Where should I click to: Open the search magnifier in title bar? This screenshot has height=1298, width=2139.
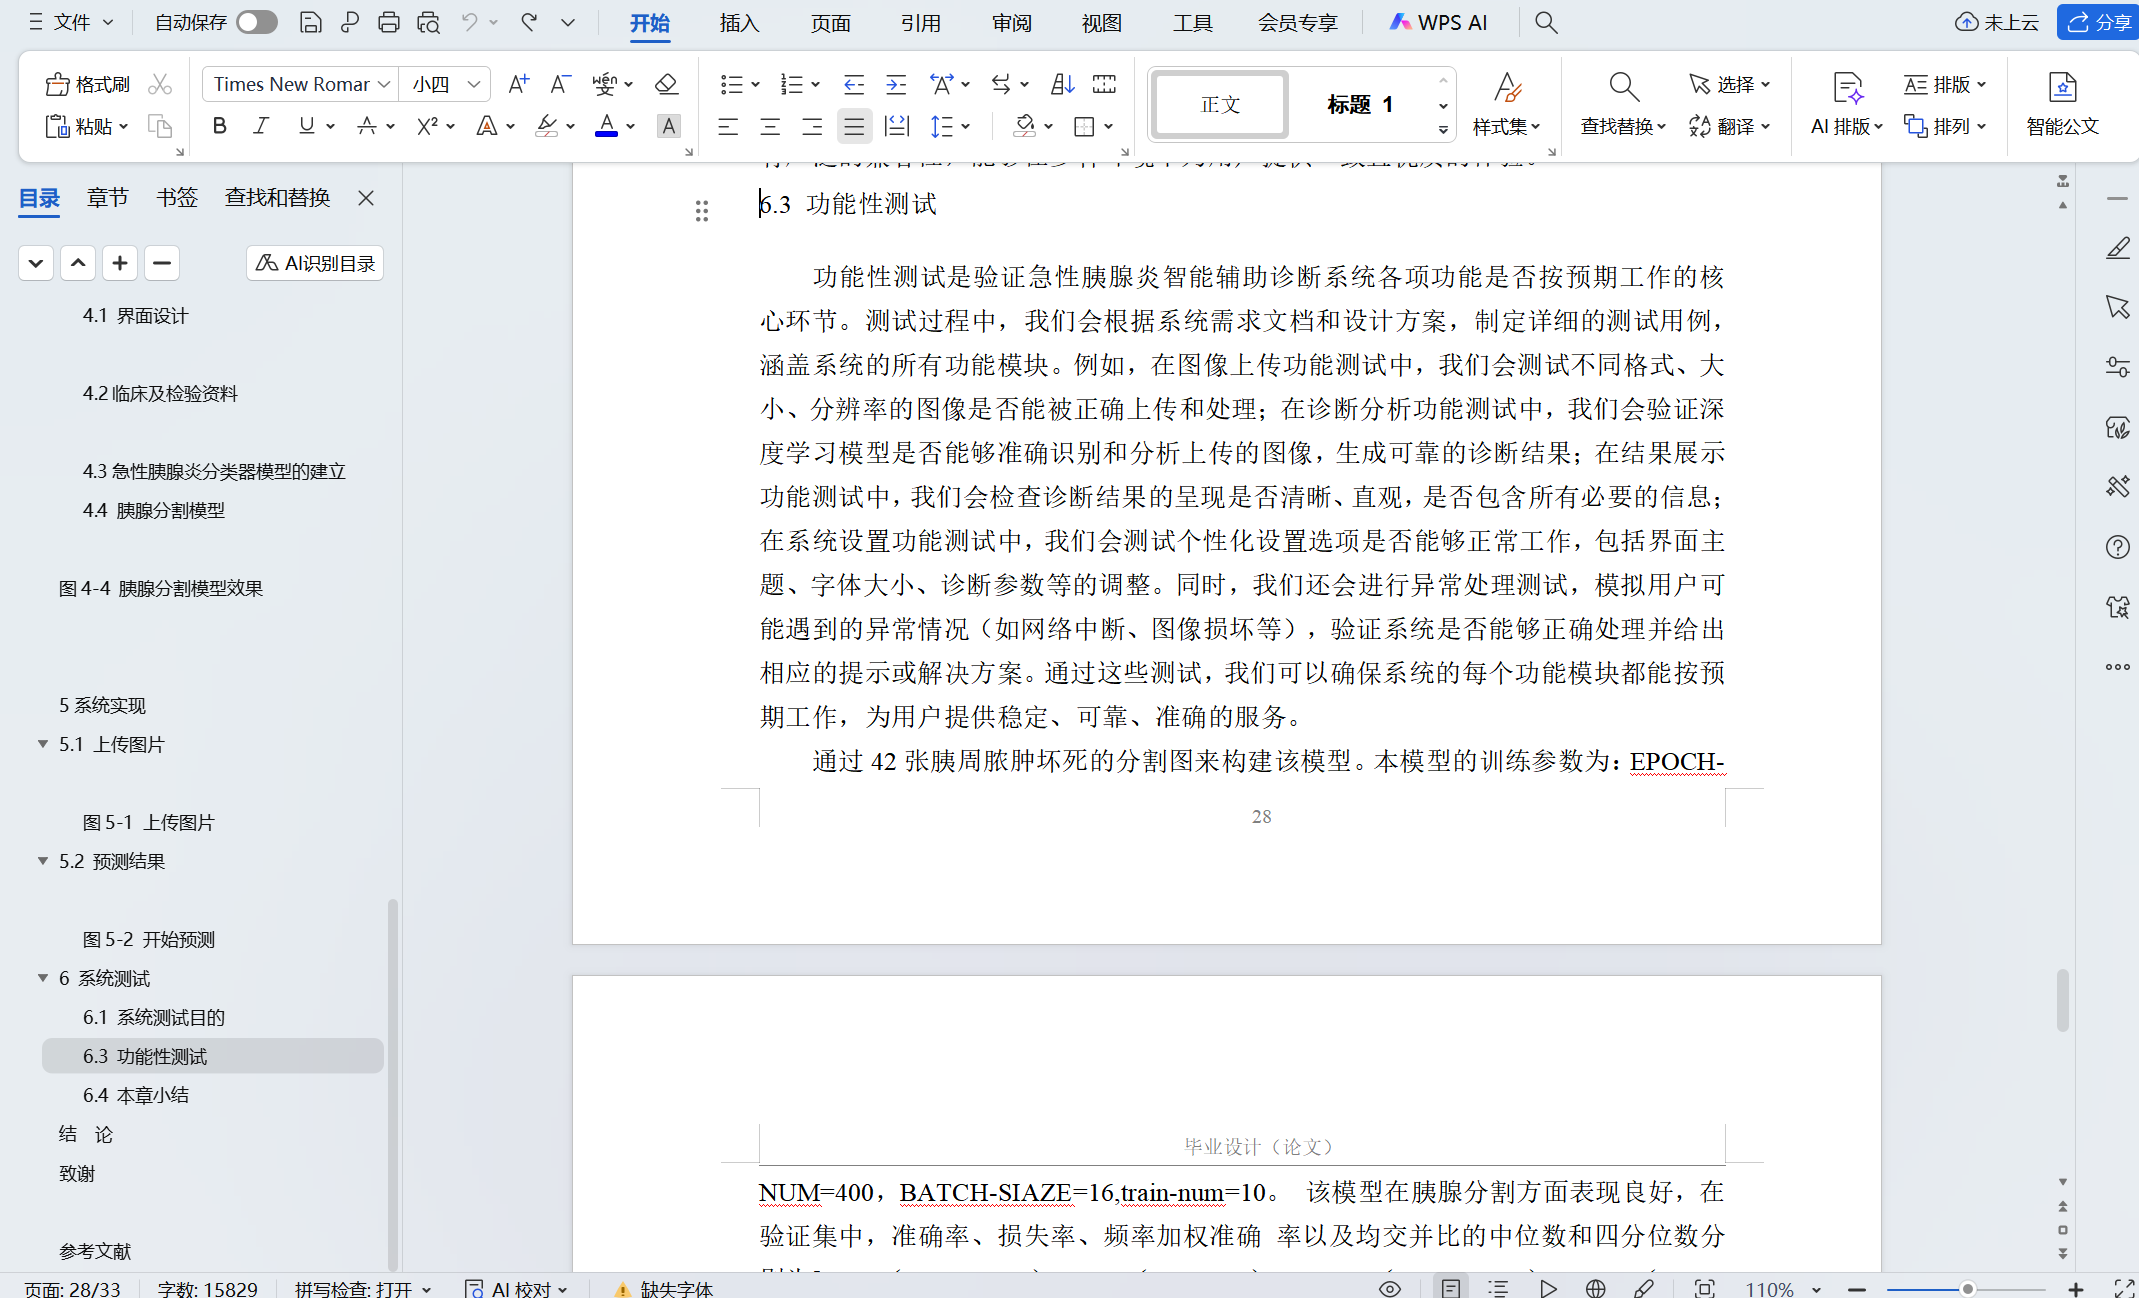[1546, 22]
